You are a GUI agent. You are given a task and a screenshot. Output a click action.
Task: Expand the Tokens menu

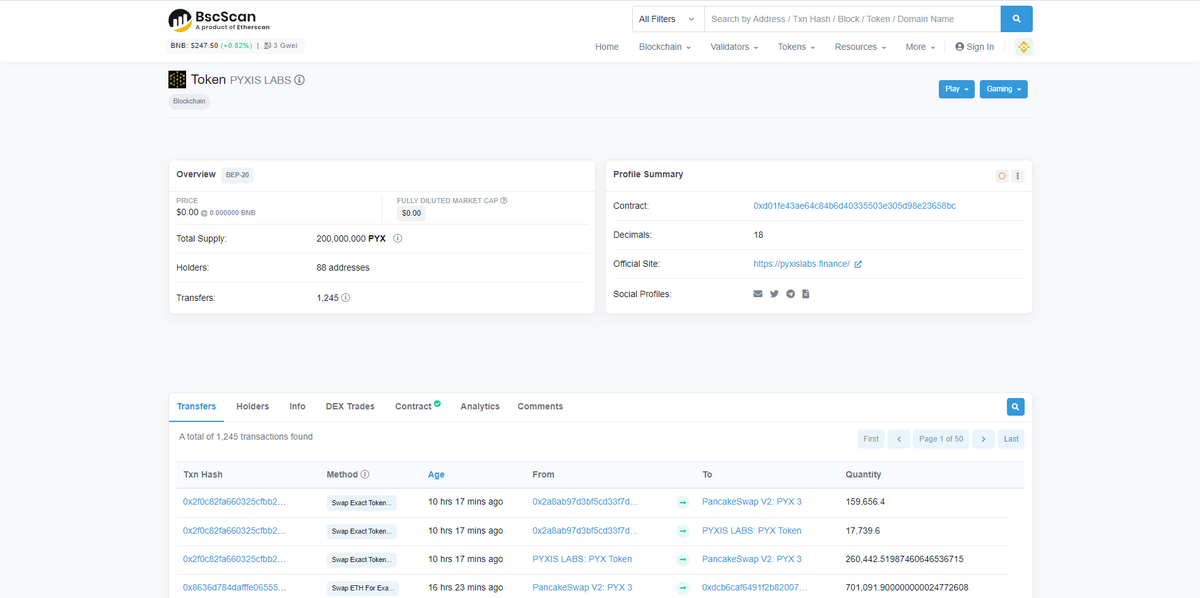click(796, 47)
